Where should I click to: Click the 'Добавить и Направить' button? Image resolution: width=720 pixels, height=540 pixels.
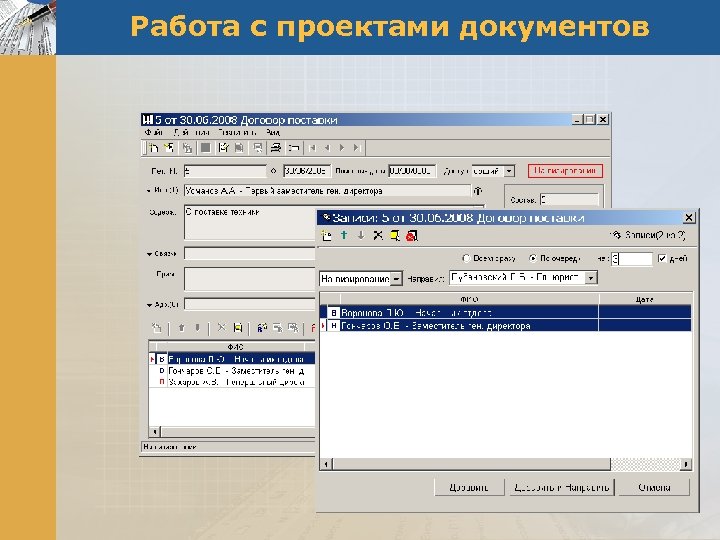[562, 487]
